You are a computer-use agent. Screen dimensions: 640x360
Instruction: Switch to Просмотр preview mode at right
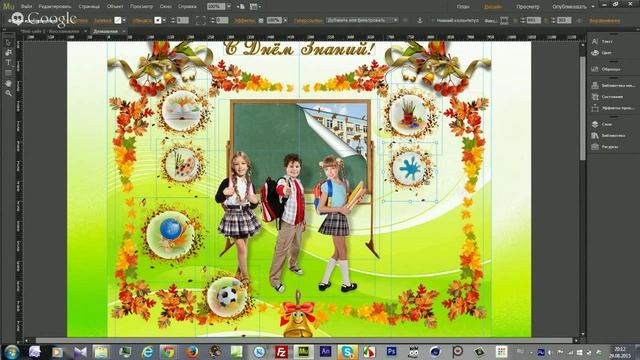click(x=528, y=7)
